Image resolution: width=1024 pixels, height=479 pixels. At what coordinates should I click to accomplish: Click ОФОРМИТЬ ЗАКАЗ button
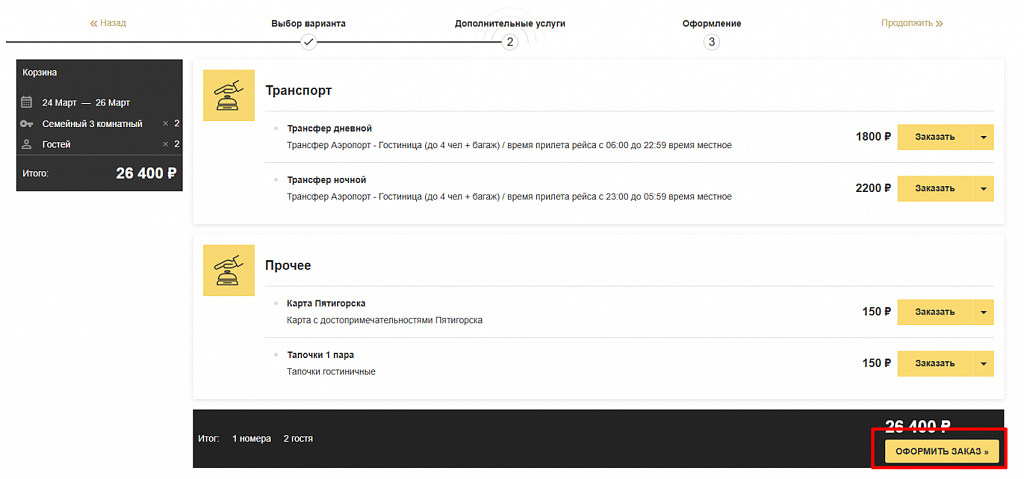[942, 451]
